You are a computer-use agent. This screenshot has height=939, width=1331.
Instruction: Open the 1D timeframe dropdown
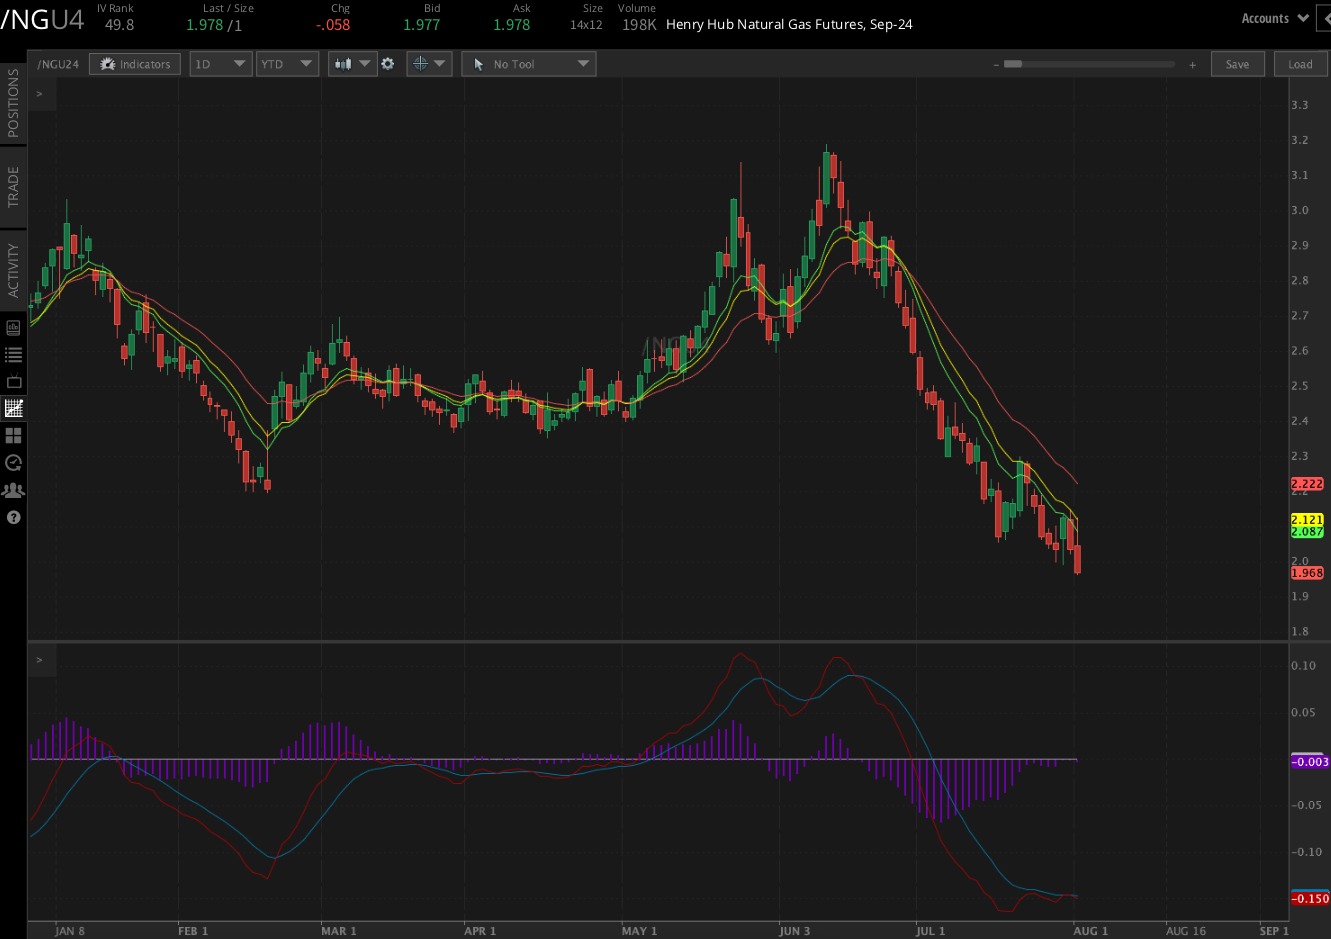point(220,63)
